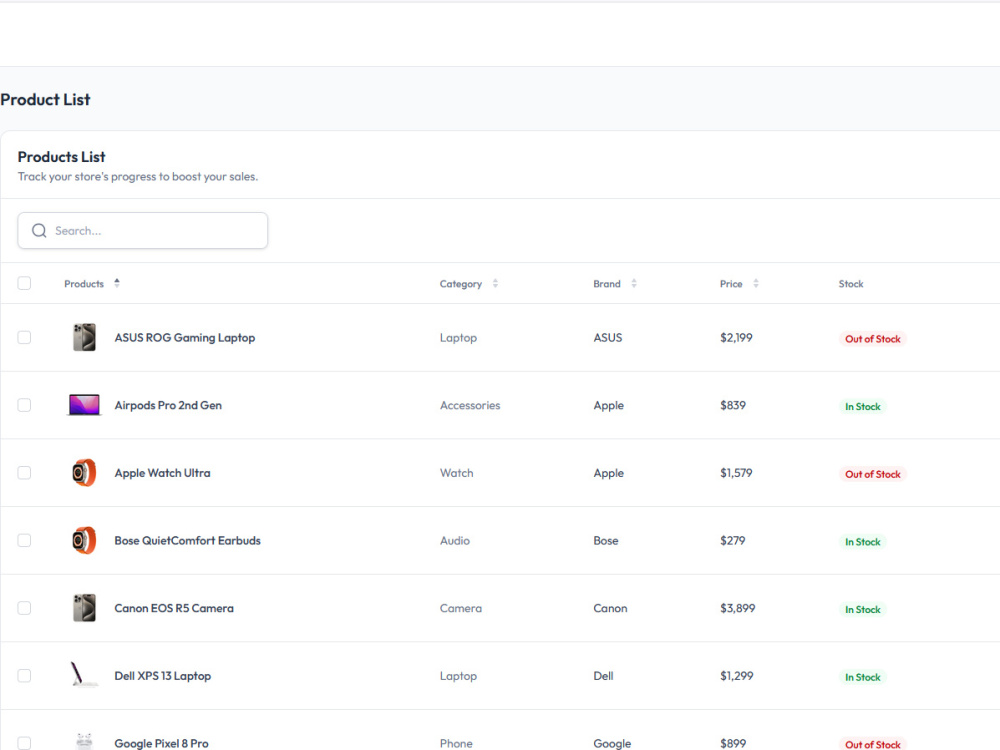The width and height of the screenshot is (1000, 750).
Task: Click the Canon brand cell
Action: point(610,608)
